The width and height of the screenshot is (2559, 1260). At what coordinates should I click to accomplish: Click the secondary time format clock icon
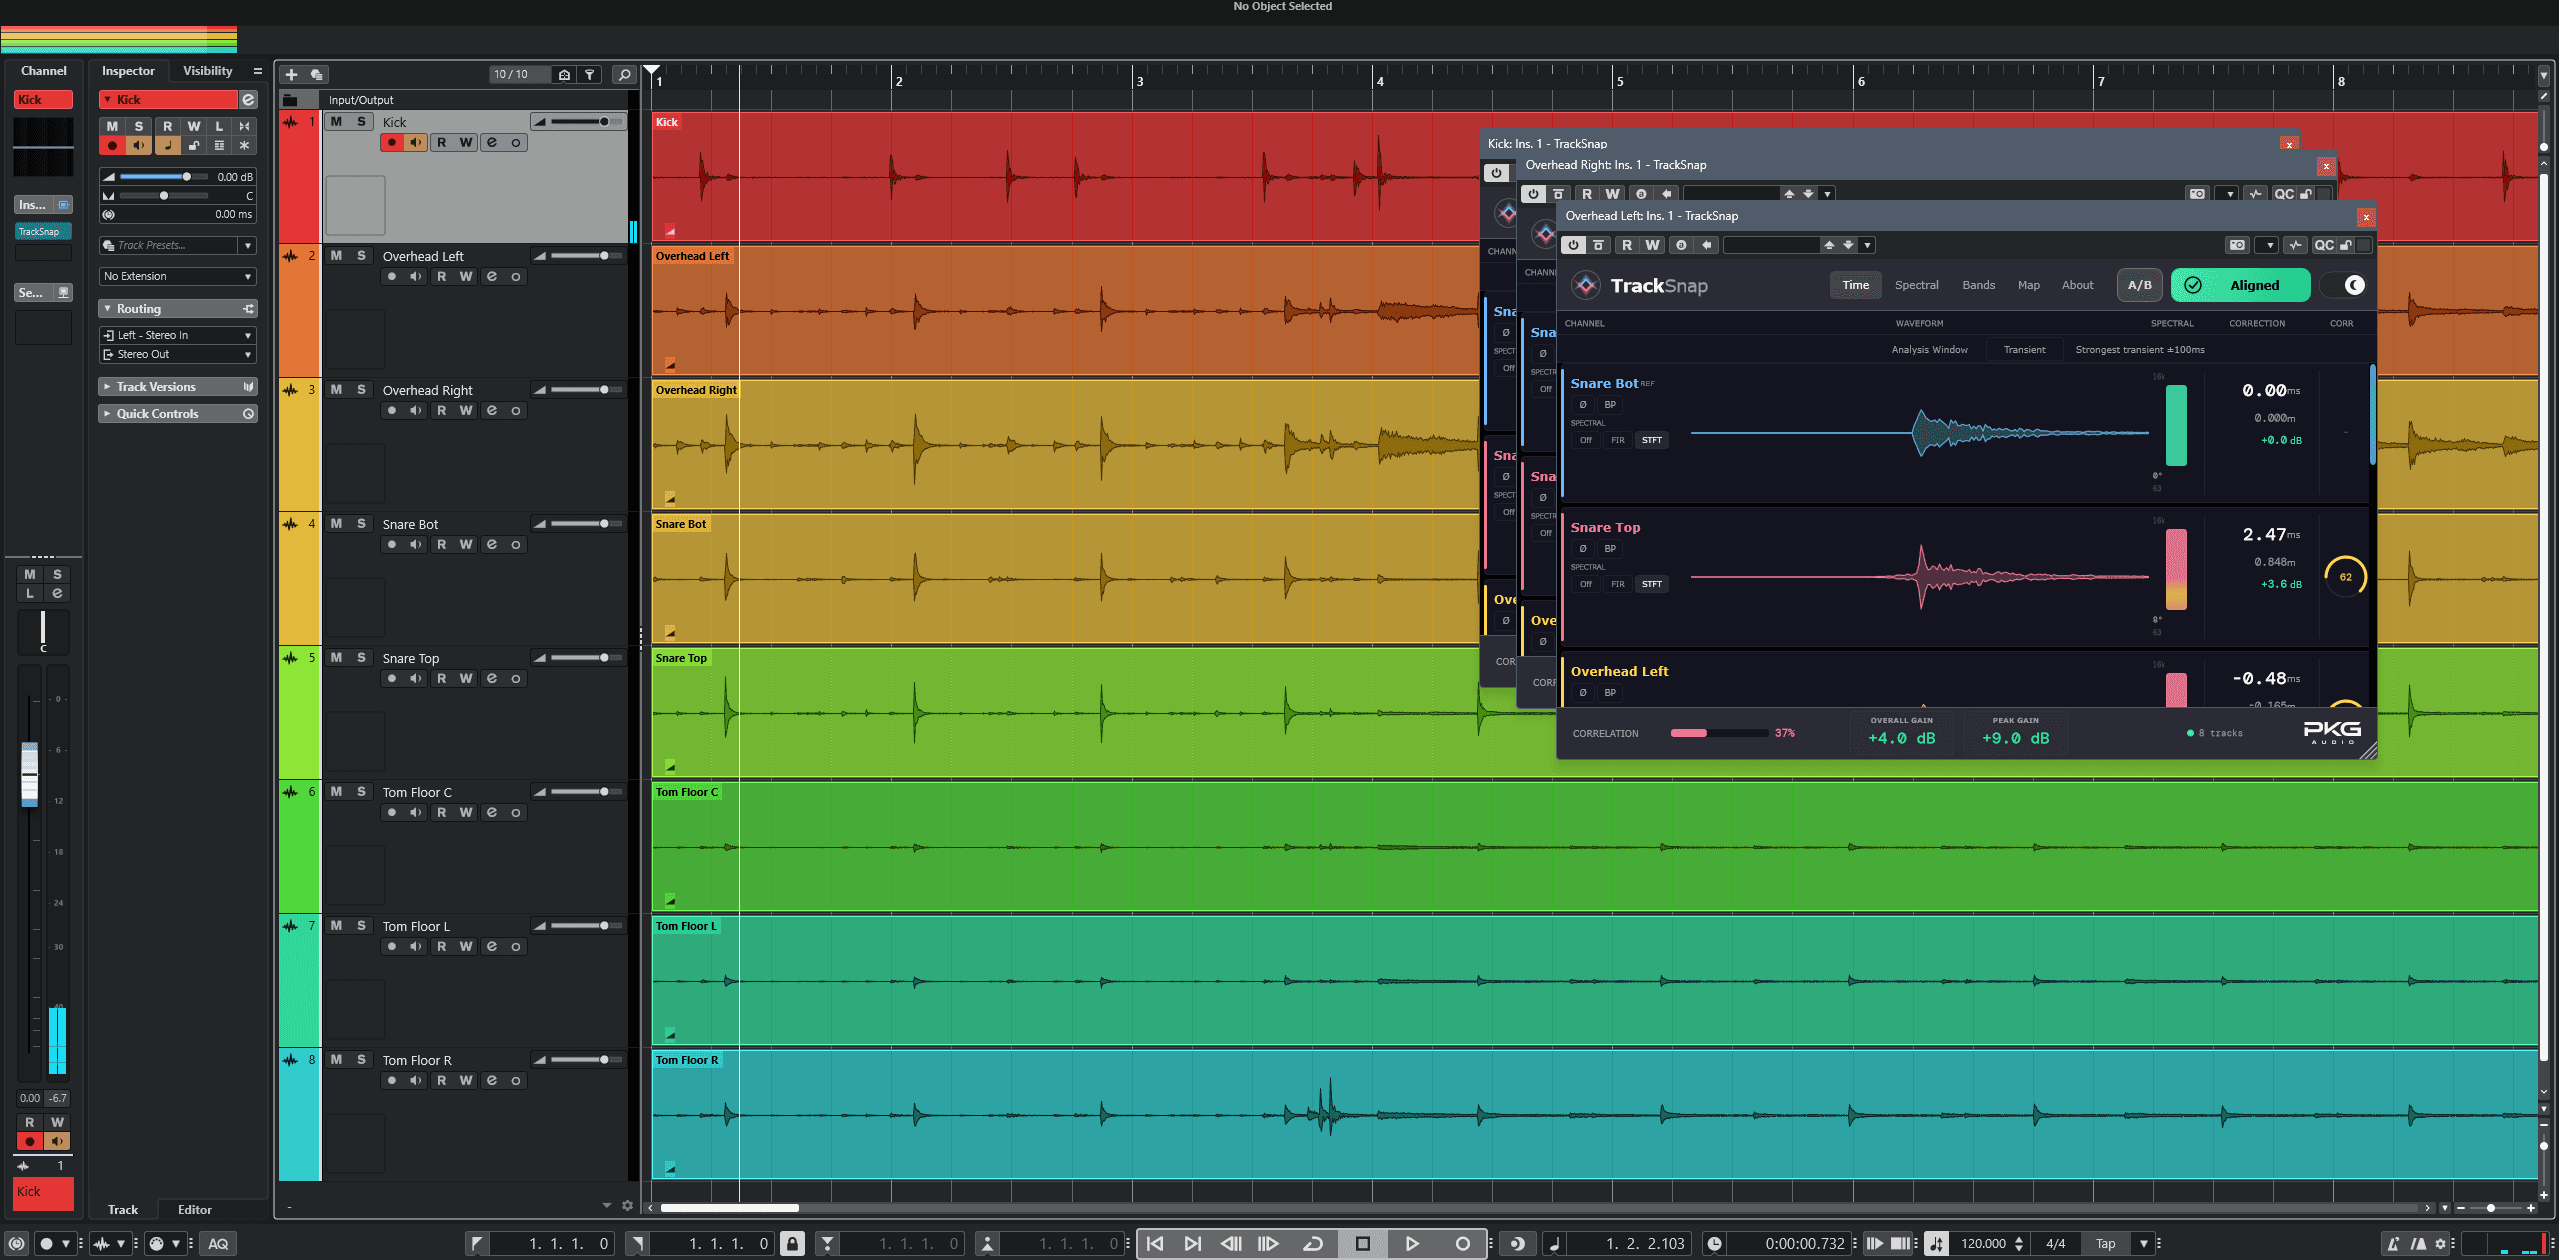(1714, 1243)
